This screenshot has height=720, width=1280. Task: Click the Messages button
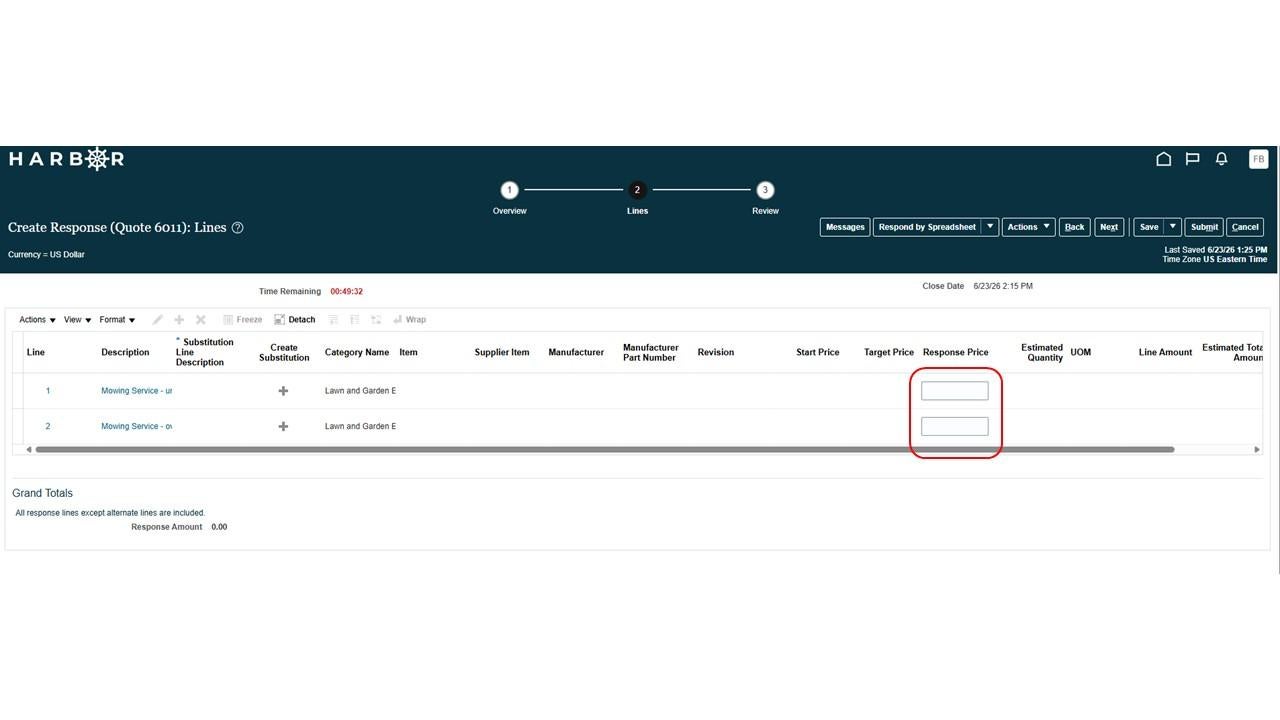tap(845, 227)
